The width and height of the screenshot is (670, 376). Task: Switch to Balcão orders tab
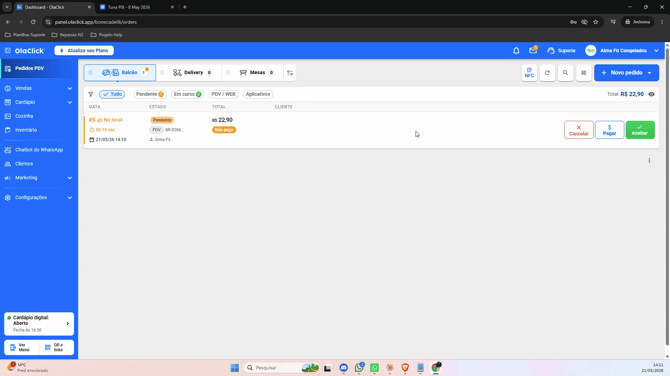tap(120, 73)
